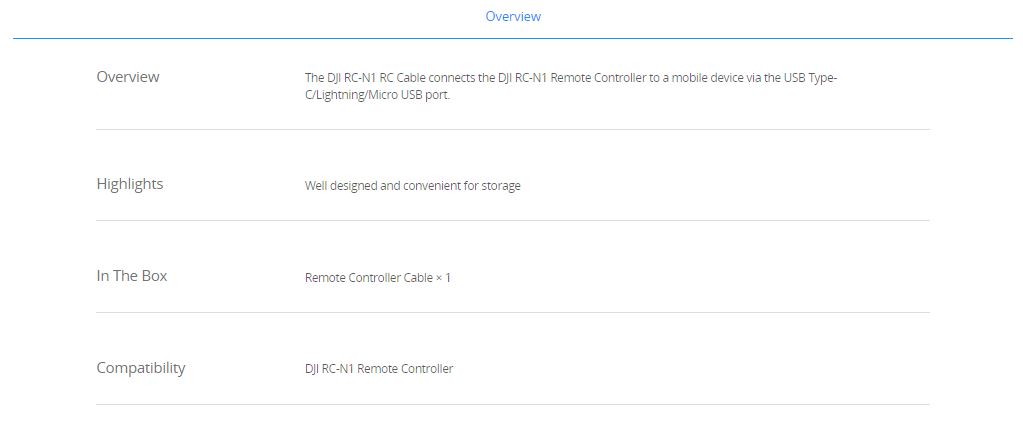
Task: Click divider line below the Overview section
Action: (x=513, y=129)
